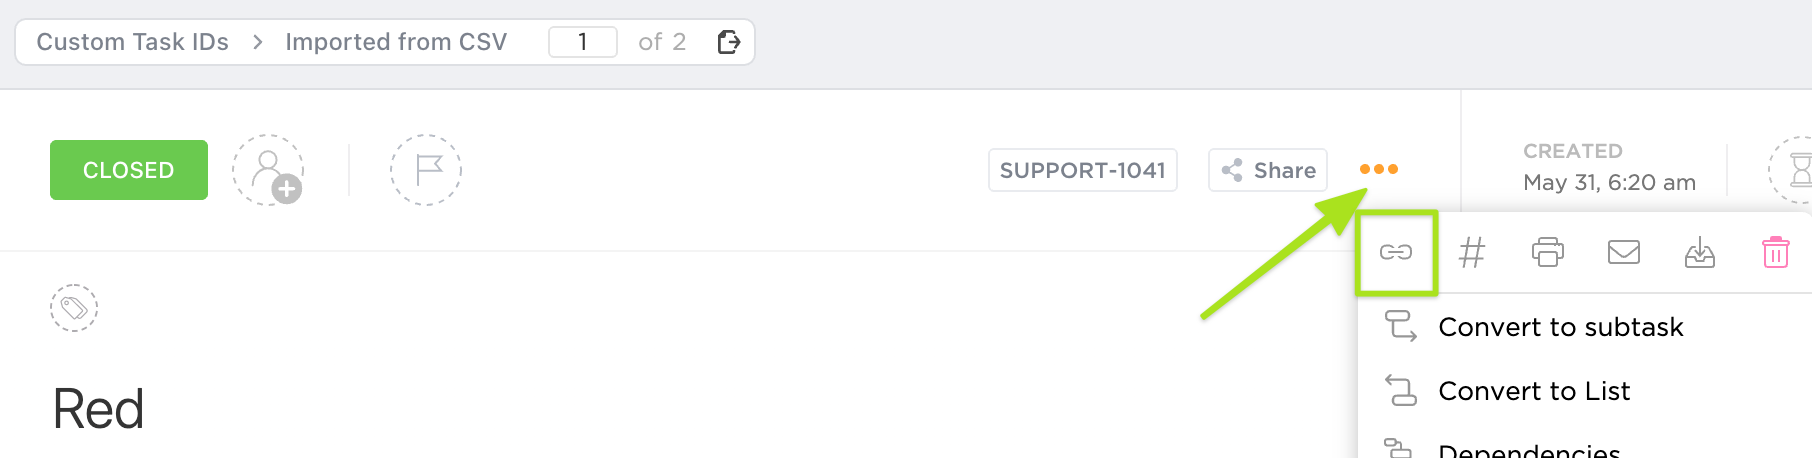The height and width of the screenshot is (458, 1812).
Task: Click the move task icon in breadcrumb
Action: [728, 42]
